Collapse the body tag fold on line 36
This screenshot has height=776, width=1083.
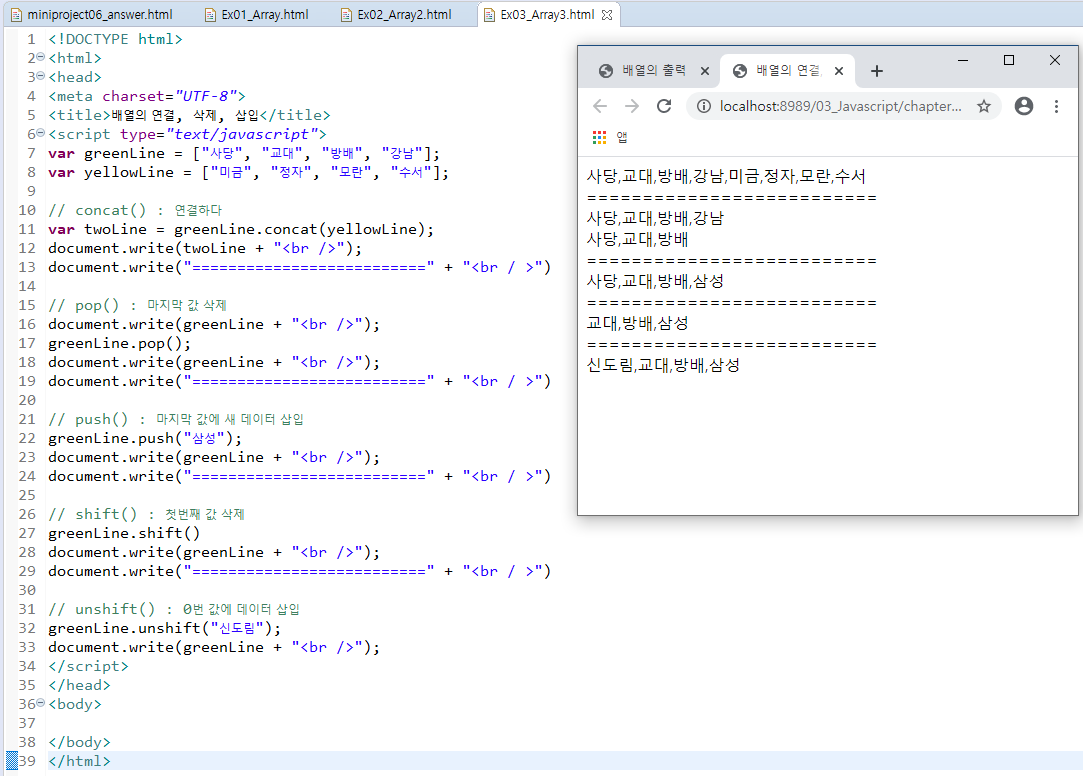(x=41, y=703)
